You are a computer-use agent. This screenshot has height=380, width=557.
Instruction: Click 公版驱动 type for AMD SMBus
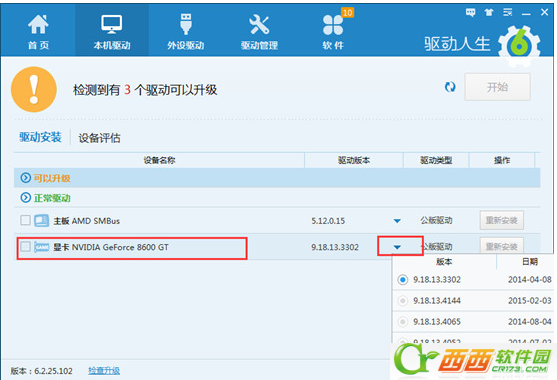point(436,221)
